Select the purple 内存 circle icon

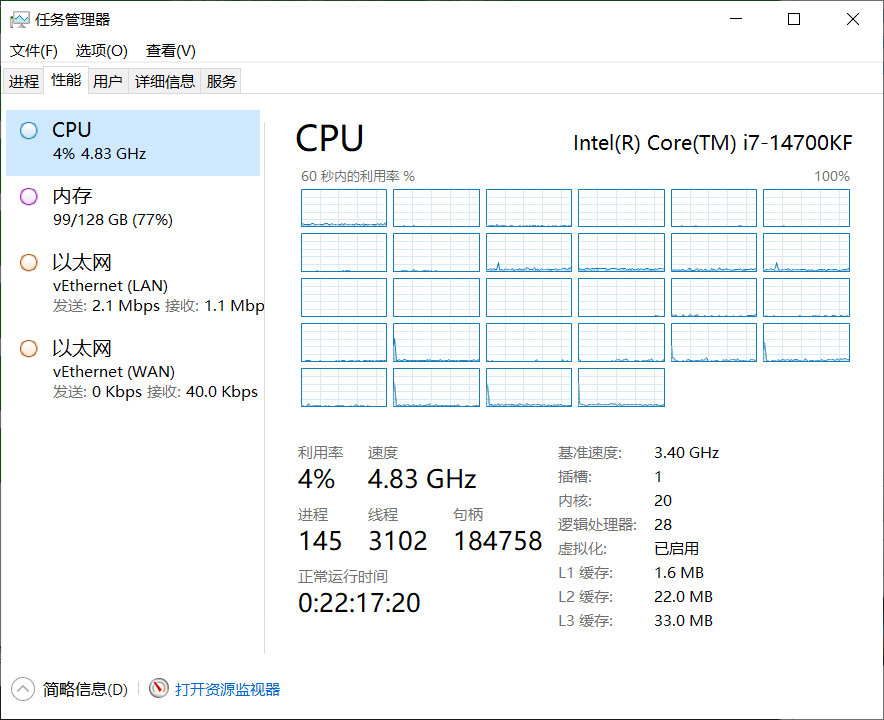pos(29,197)
